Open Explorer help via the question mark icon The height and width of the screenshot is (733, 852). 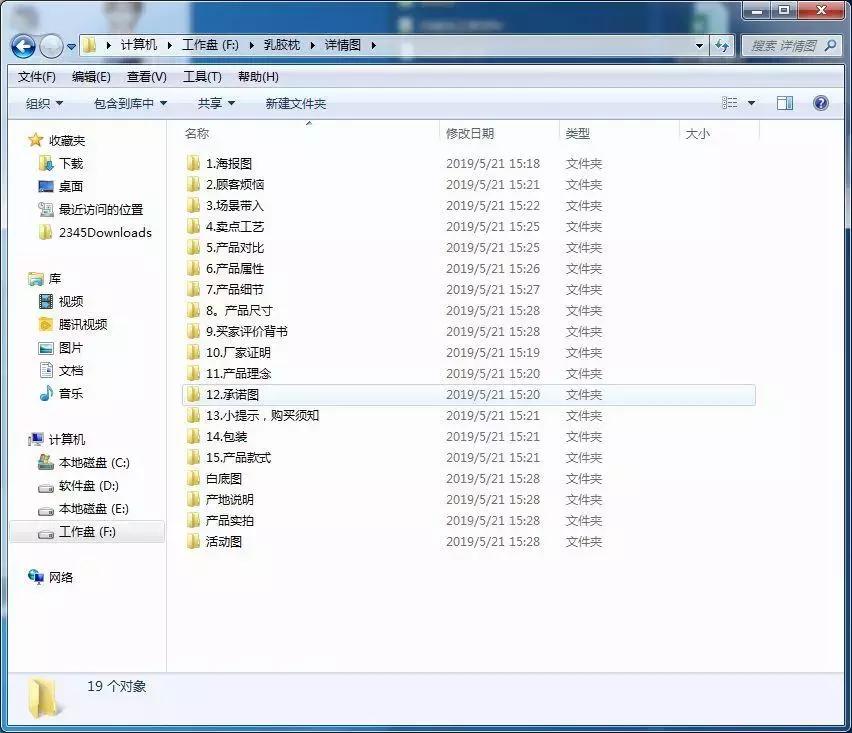(x=820, y=102)
